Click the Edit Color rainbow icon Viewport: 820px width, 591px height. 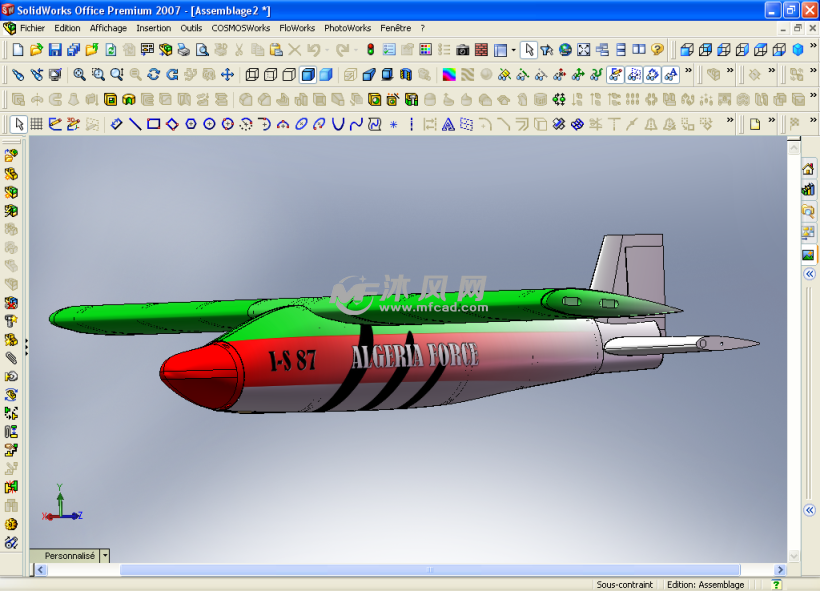(x=449, y=75)
